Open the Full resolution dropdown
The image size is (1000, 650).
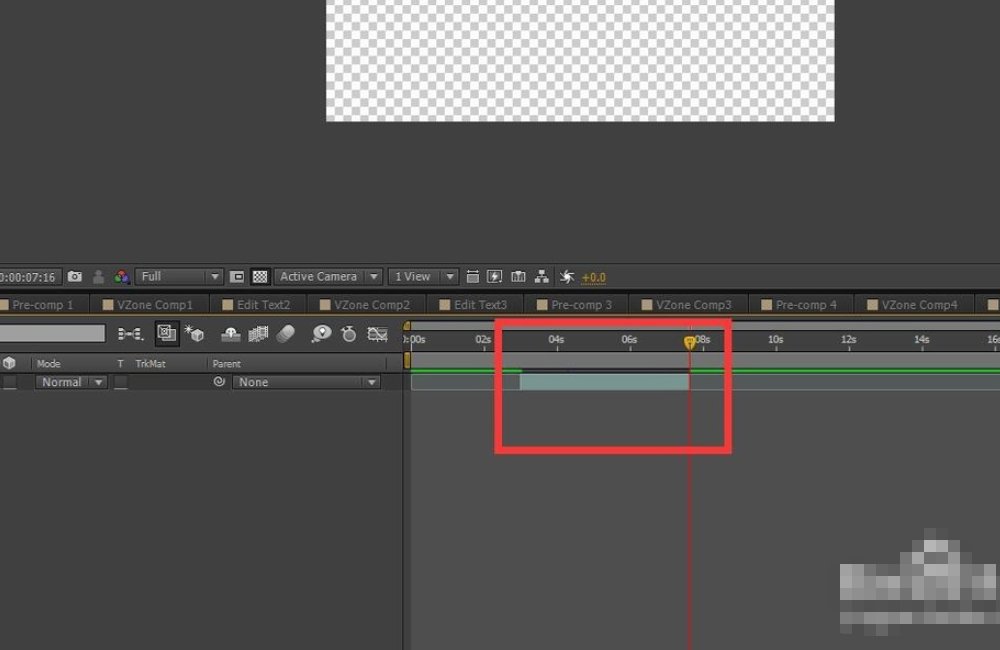[180, 277]
